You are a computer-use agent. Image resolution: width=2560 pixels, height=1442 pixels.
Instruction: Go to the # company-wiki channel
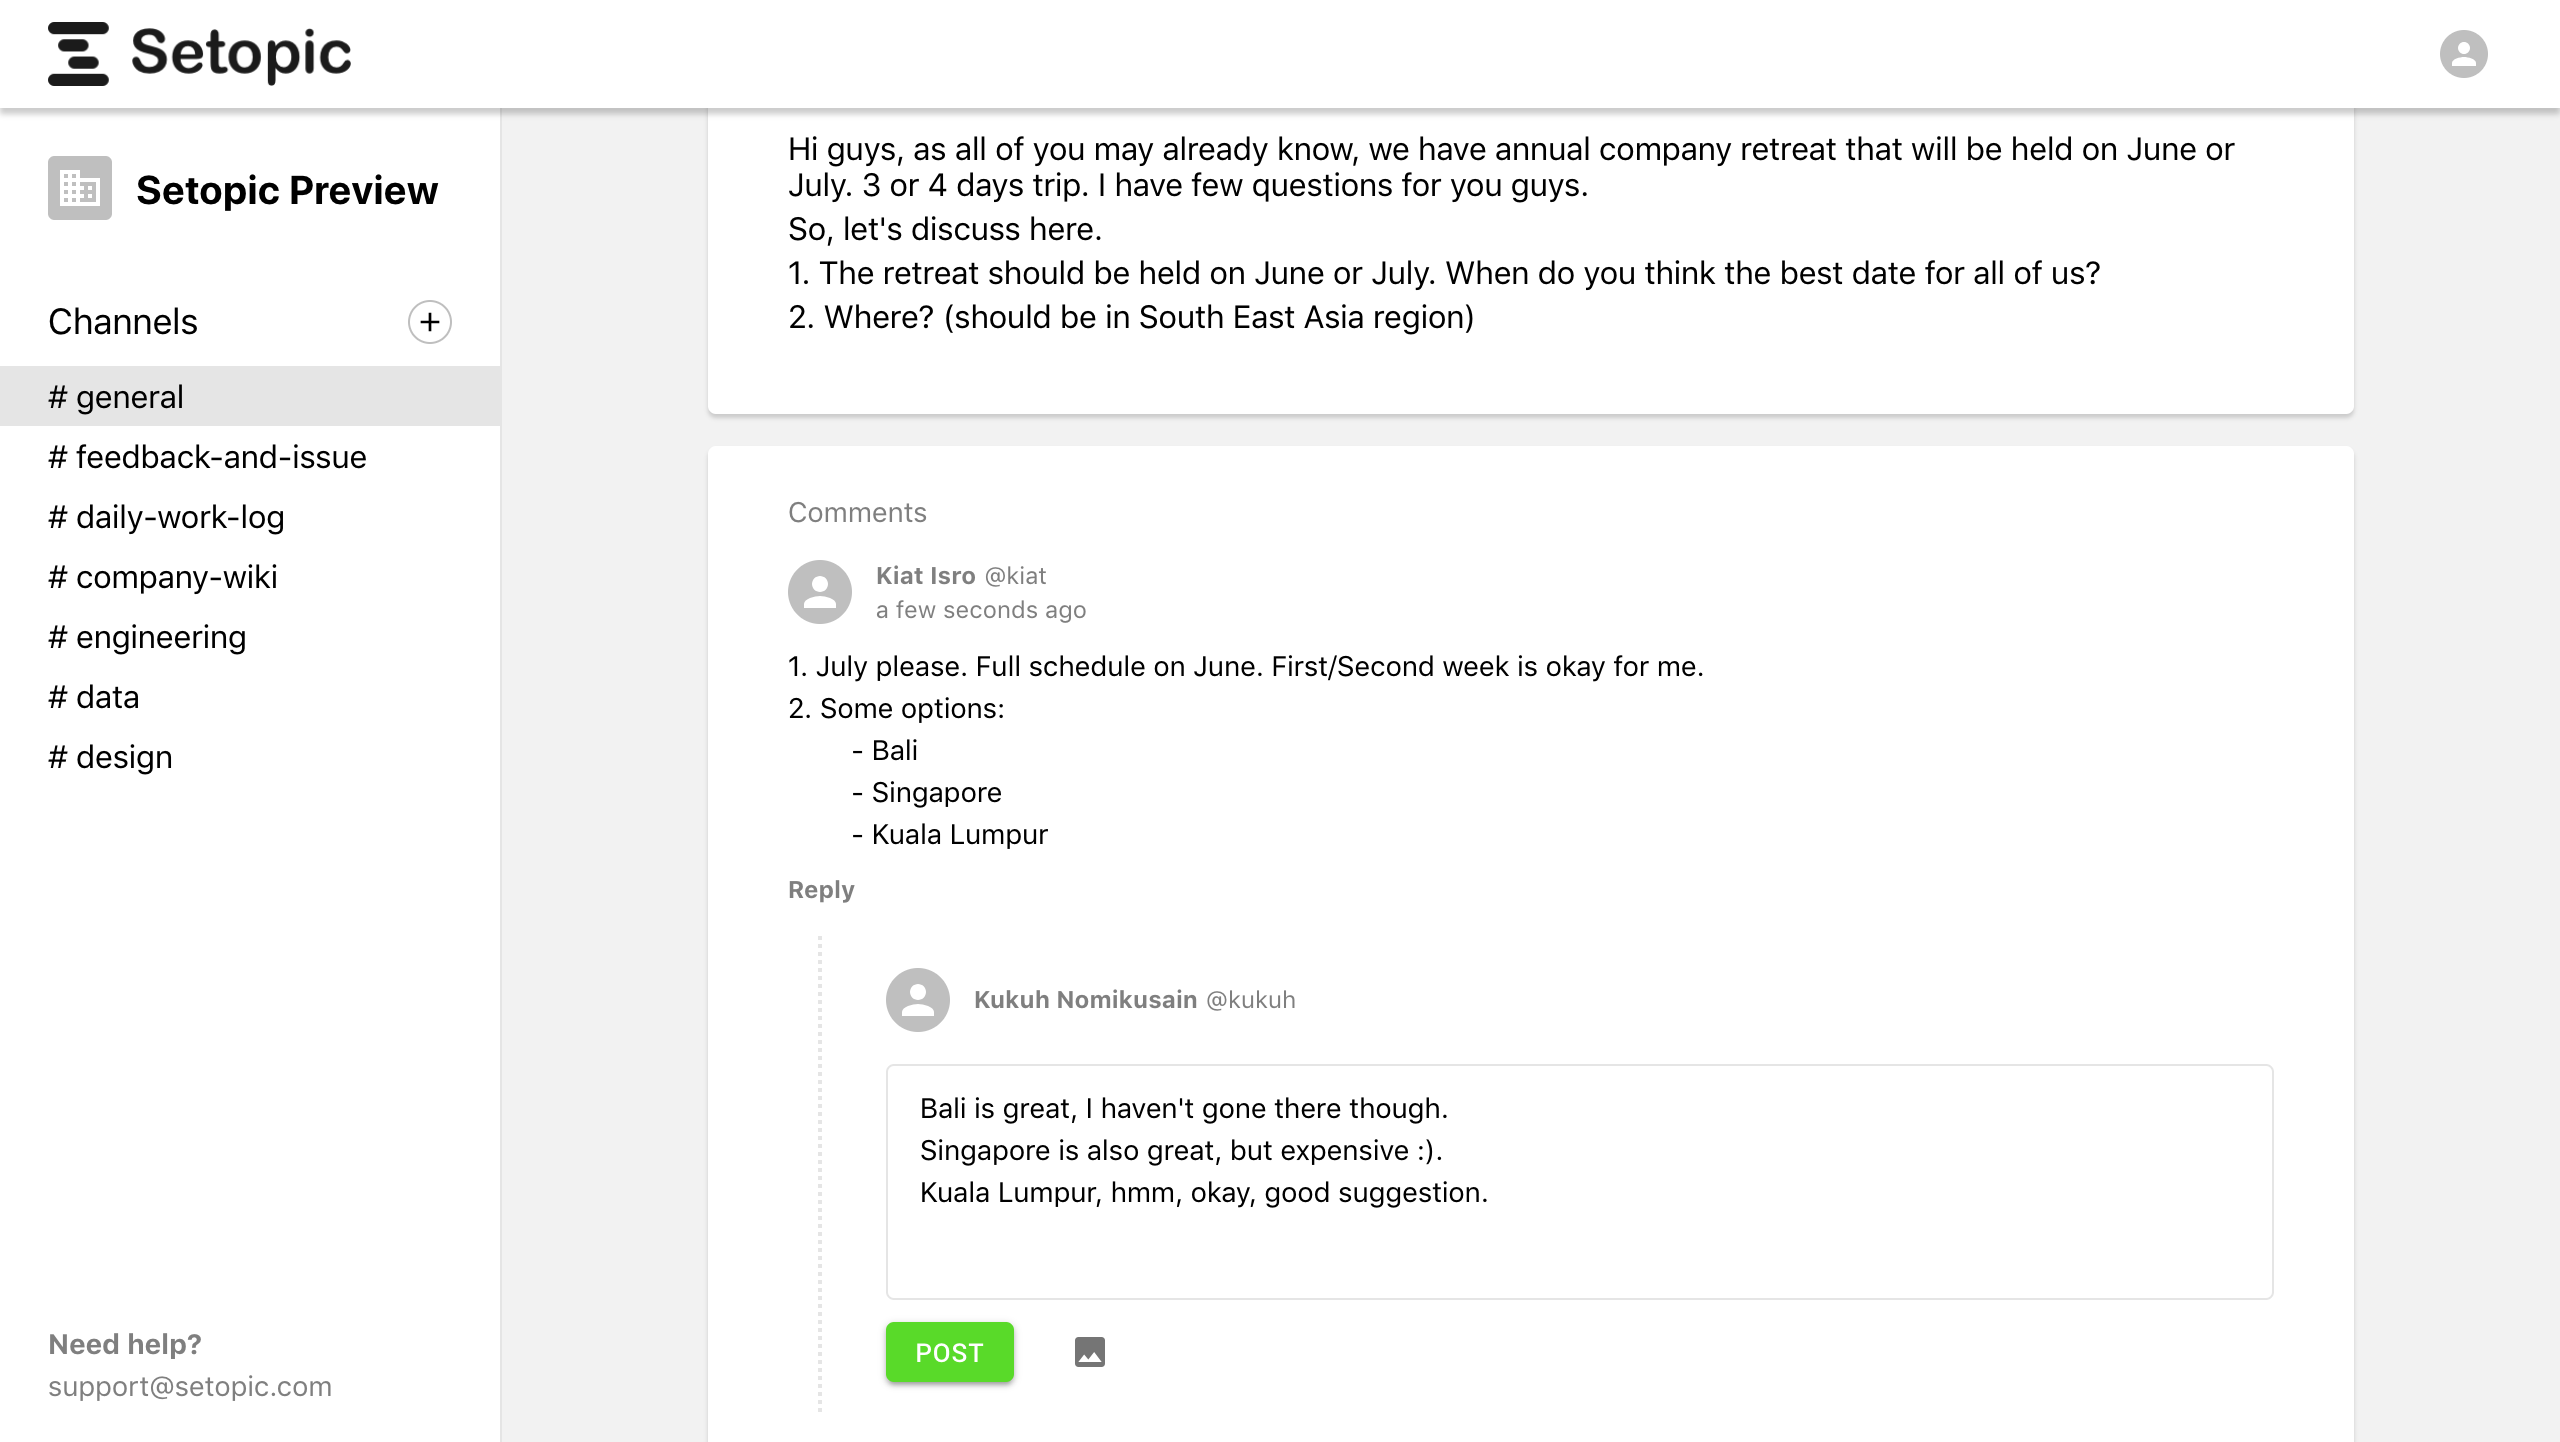(x=163, y=577)
